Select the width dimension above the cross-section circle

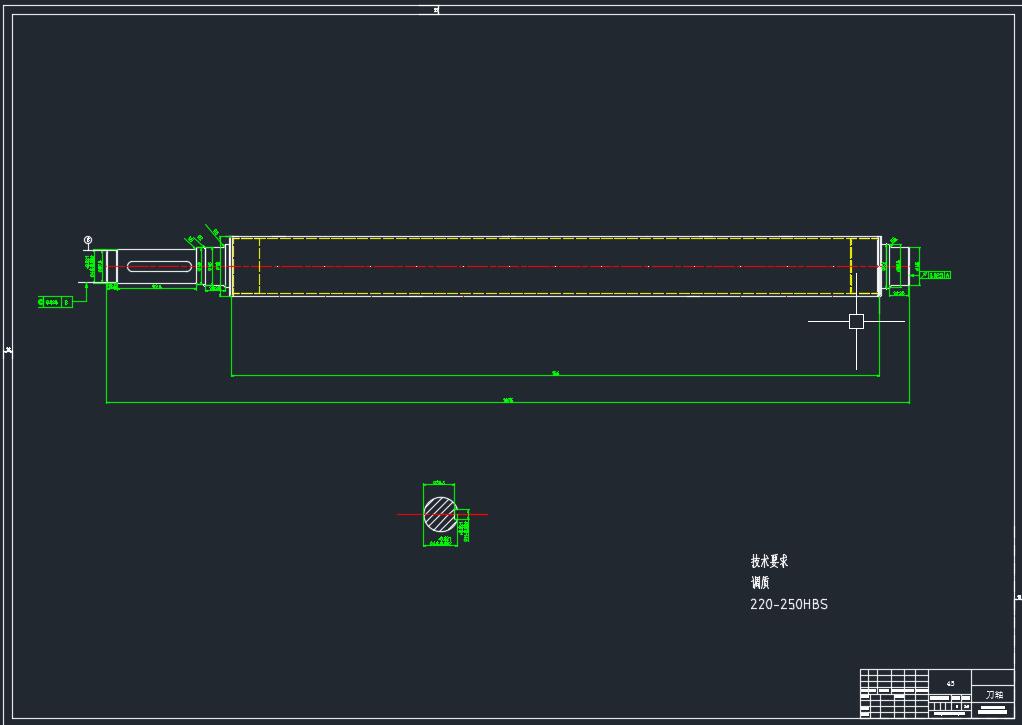pos(438,483)
